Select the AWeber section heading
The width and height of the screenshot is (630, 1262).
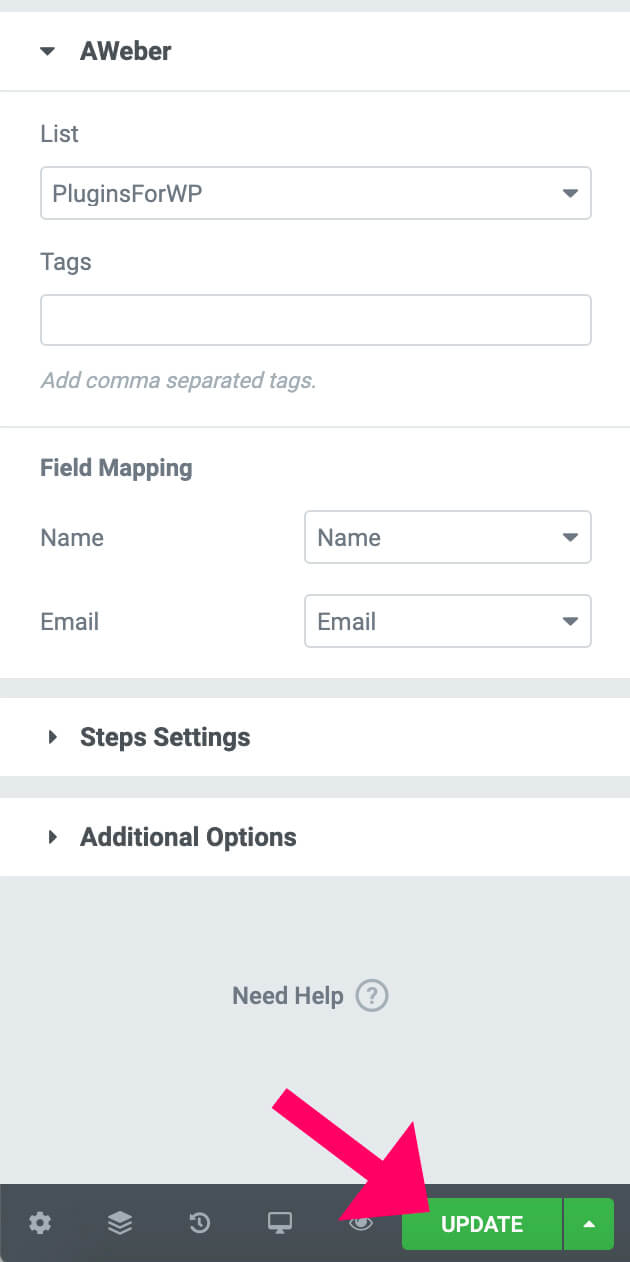pyautogui.click(x=125, y=51)
